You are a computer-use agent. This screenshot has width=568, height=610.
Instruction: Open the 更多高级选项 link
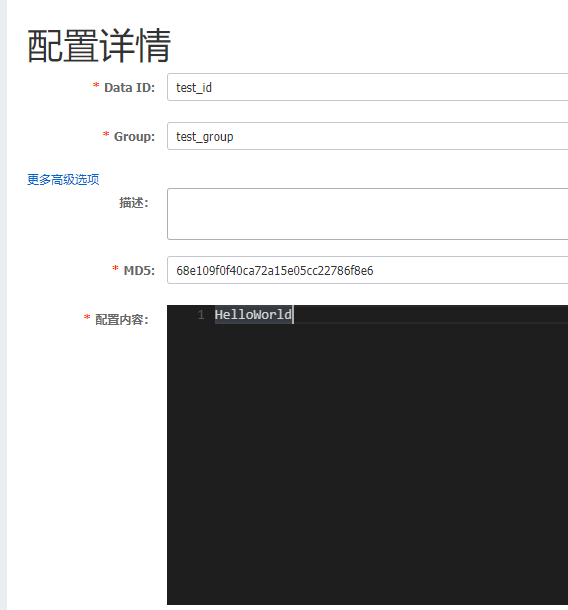pyautogui.click(x=63, y=179)
